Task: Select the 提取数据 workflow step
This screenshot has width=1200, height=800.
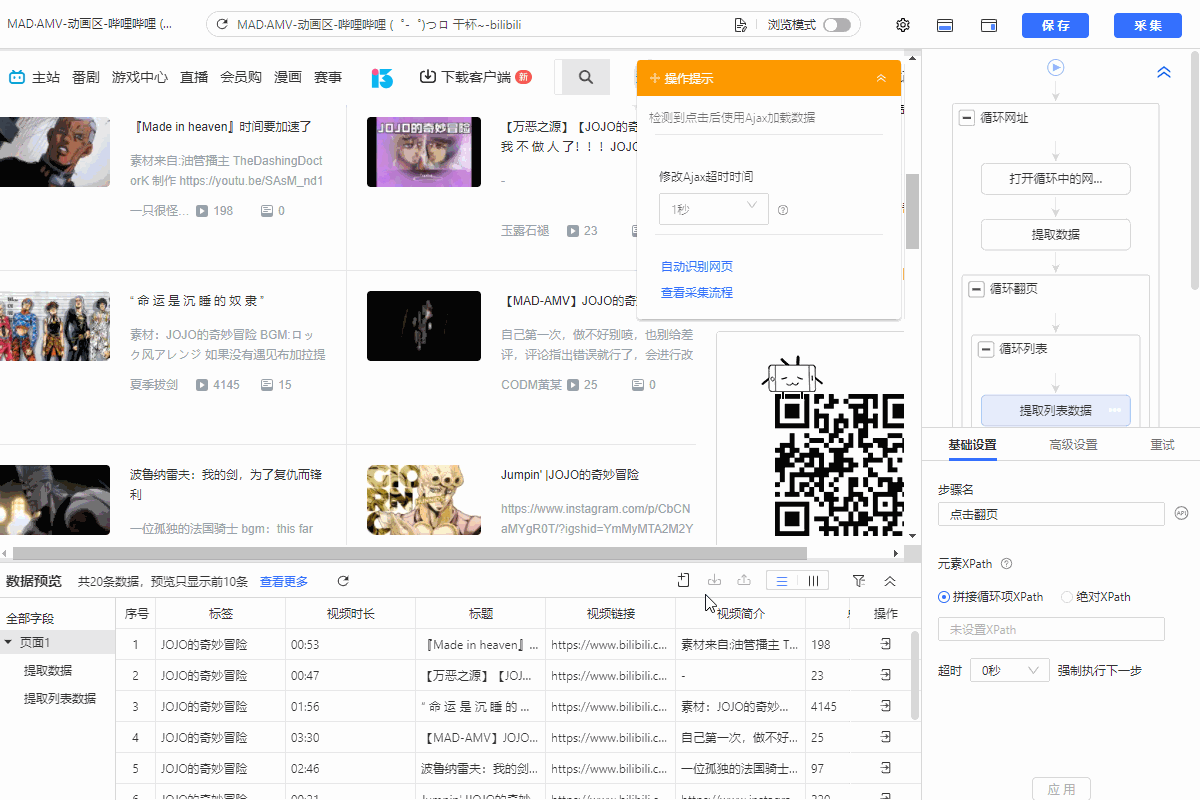Action: click(x=1056, y=235)
